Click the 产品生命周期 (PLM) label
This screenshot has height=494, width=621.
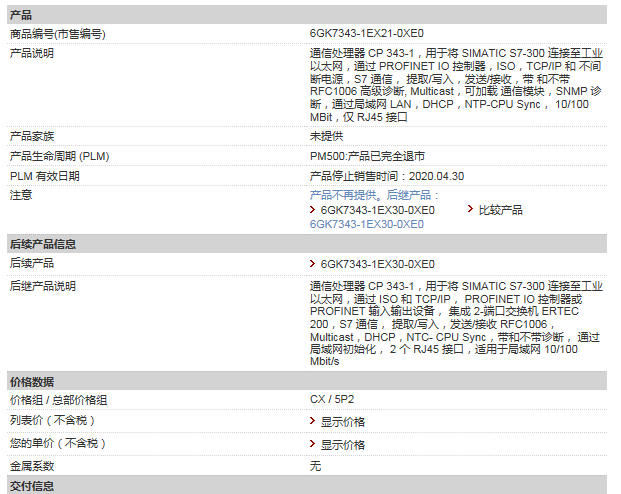(59, 156)
